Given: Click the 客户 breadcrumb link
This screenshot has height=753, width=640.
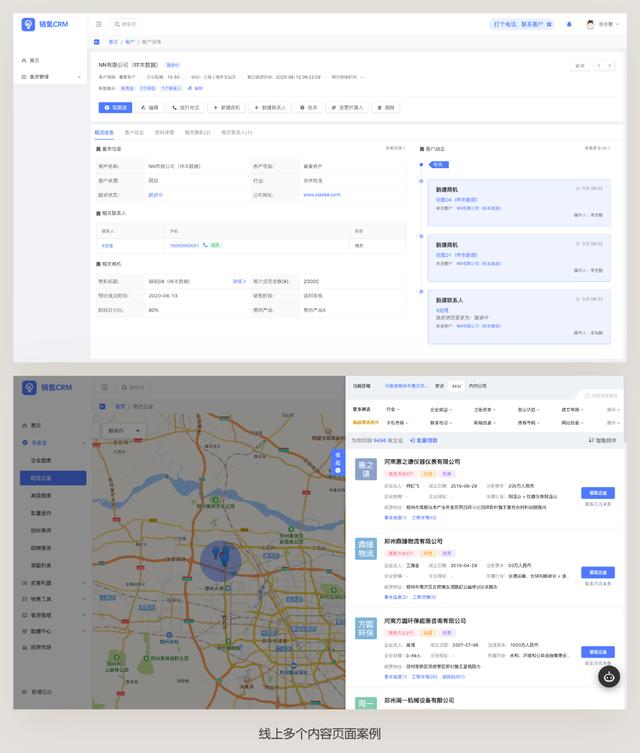Looking at the screenshot, I should pos(130,42).
